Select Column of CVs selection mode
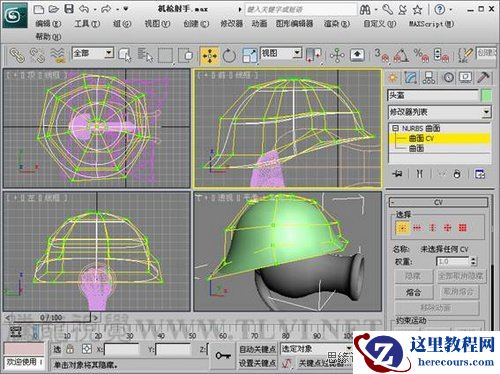This screenshot has width=500, height=374. (432, 228)
